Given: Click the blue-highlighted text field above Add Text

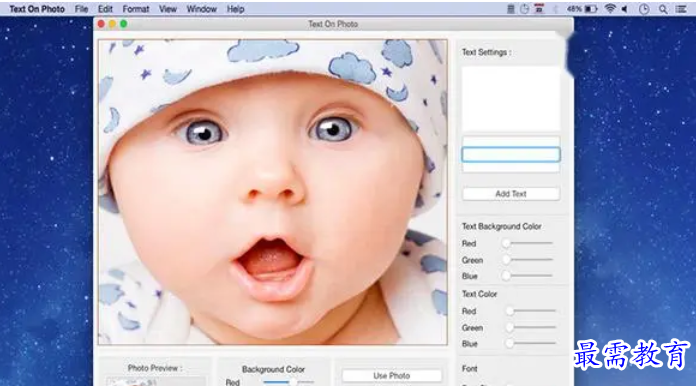Looking at the screenshot, I should [511, 154].
